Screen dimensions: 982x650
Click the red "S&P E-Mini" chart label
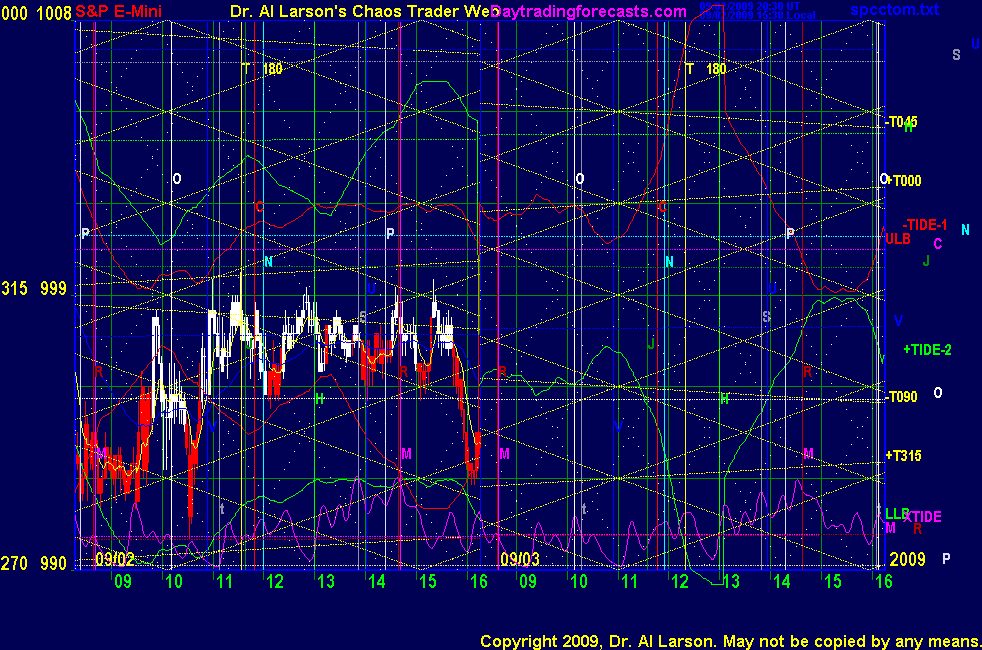(x=119, y=11)
